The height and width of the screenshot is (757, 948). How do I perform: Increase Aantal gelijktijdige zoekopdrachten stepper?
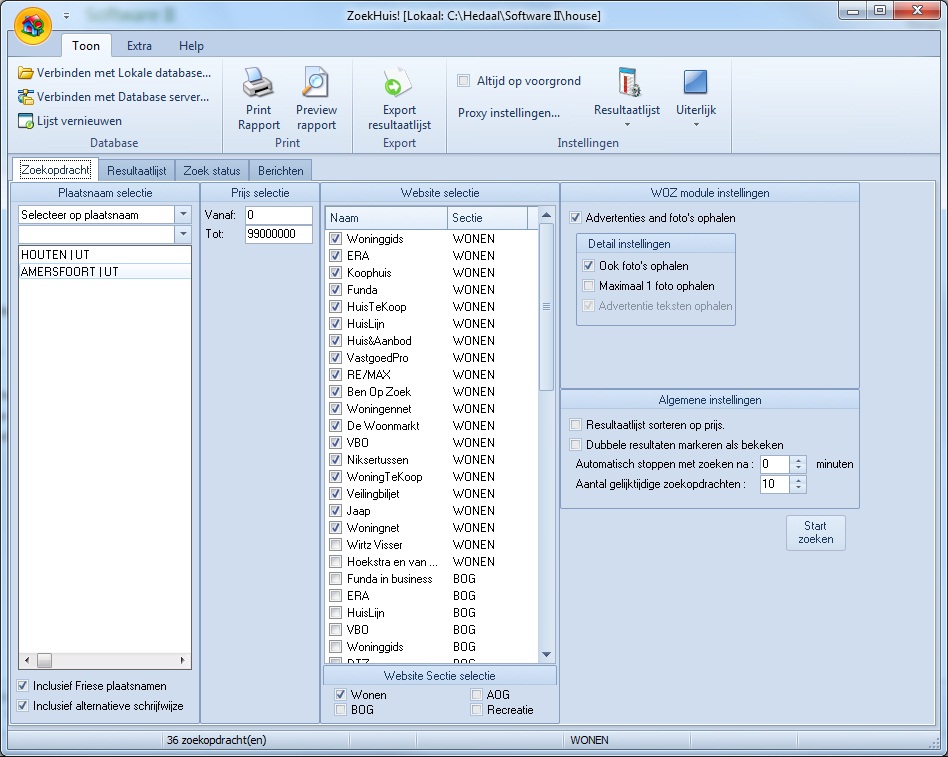[798, 479]
